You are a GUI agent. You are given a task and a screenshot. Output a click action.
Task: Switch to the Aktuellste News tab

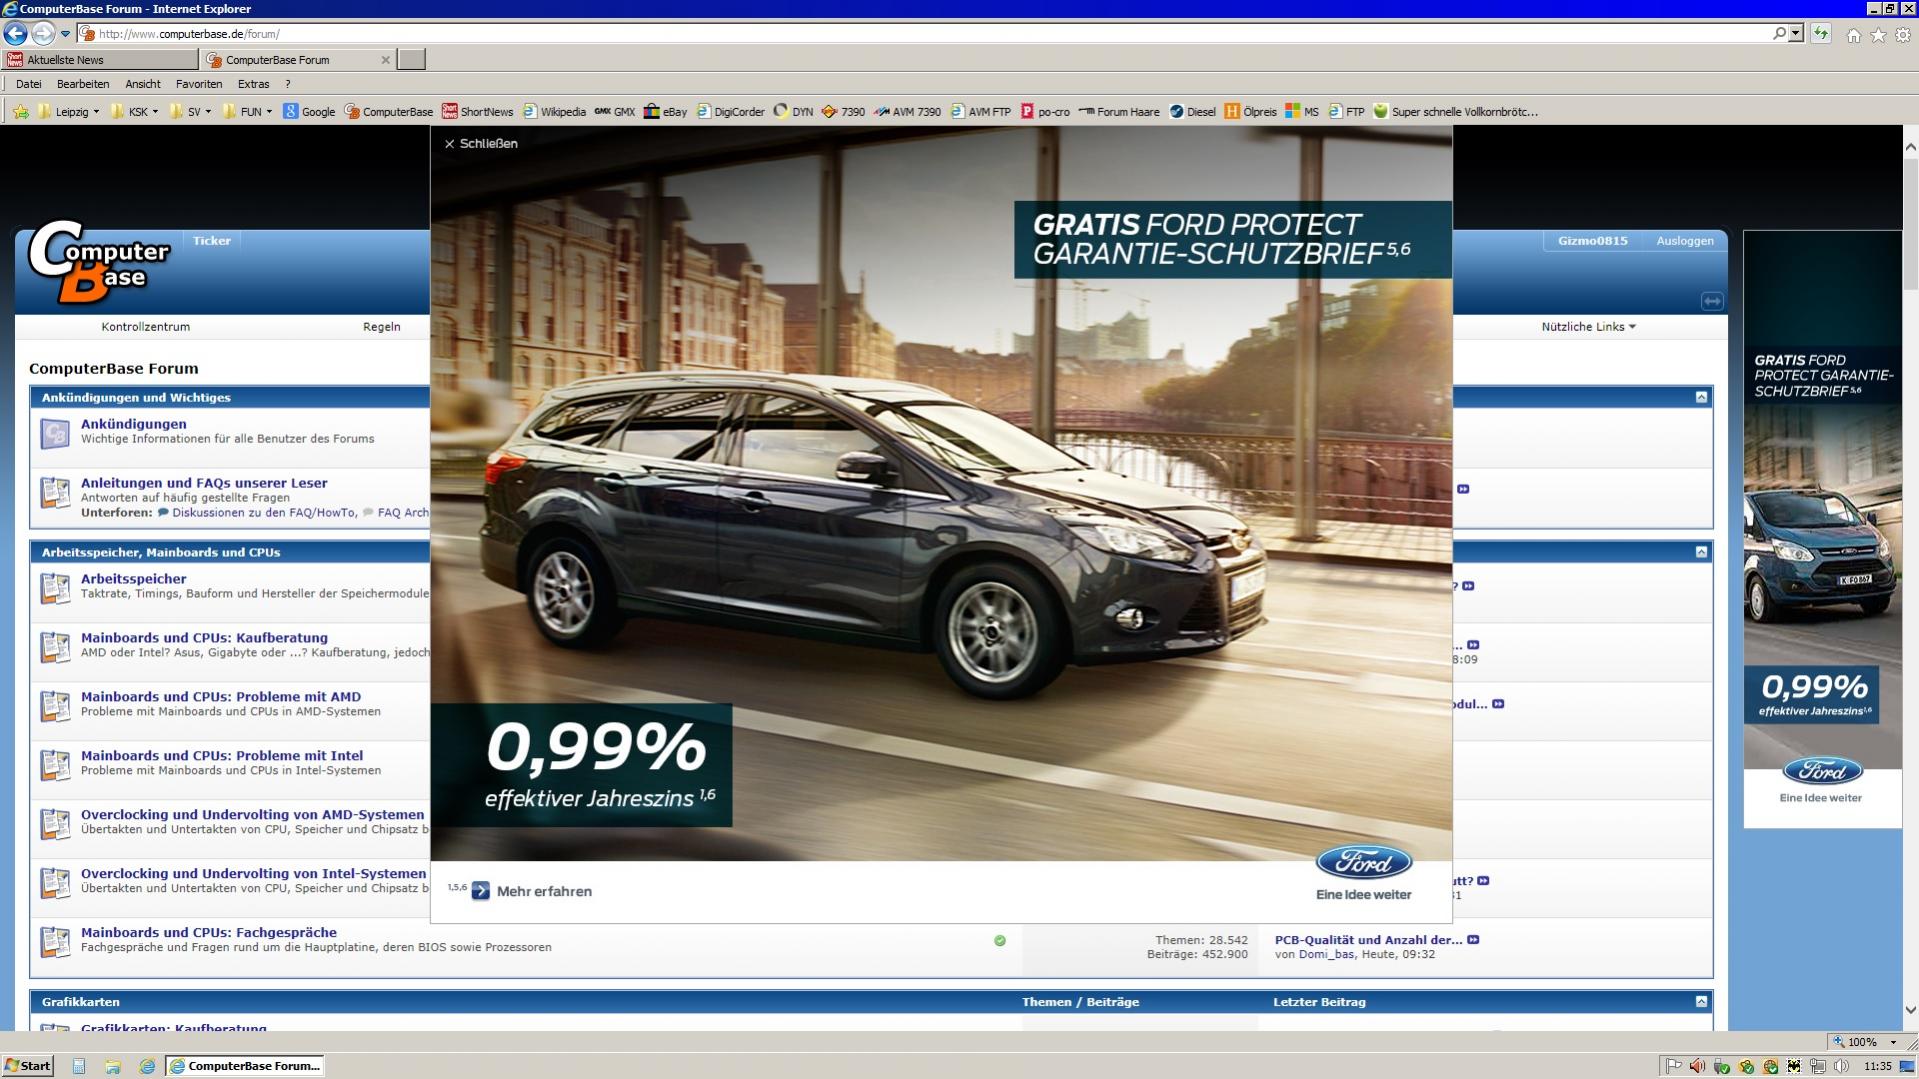click(99, 60)
